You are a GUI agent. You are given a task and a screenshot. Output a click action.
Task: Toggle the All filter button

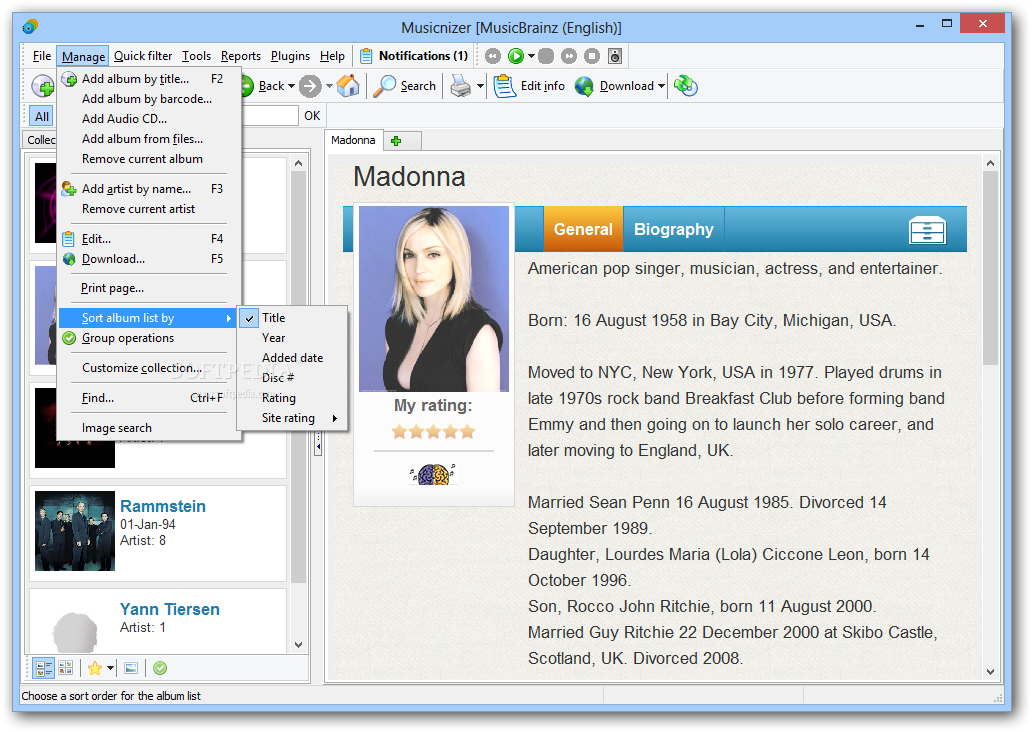pos(42,117)
